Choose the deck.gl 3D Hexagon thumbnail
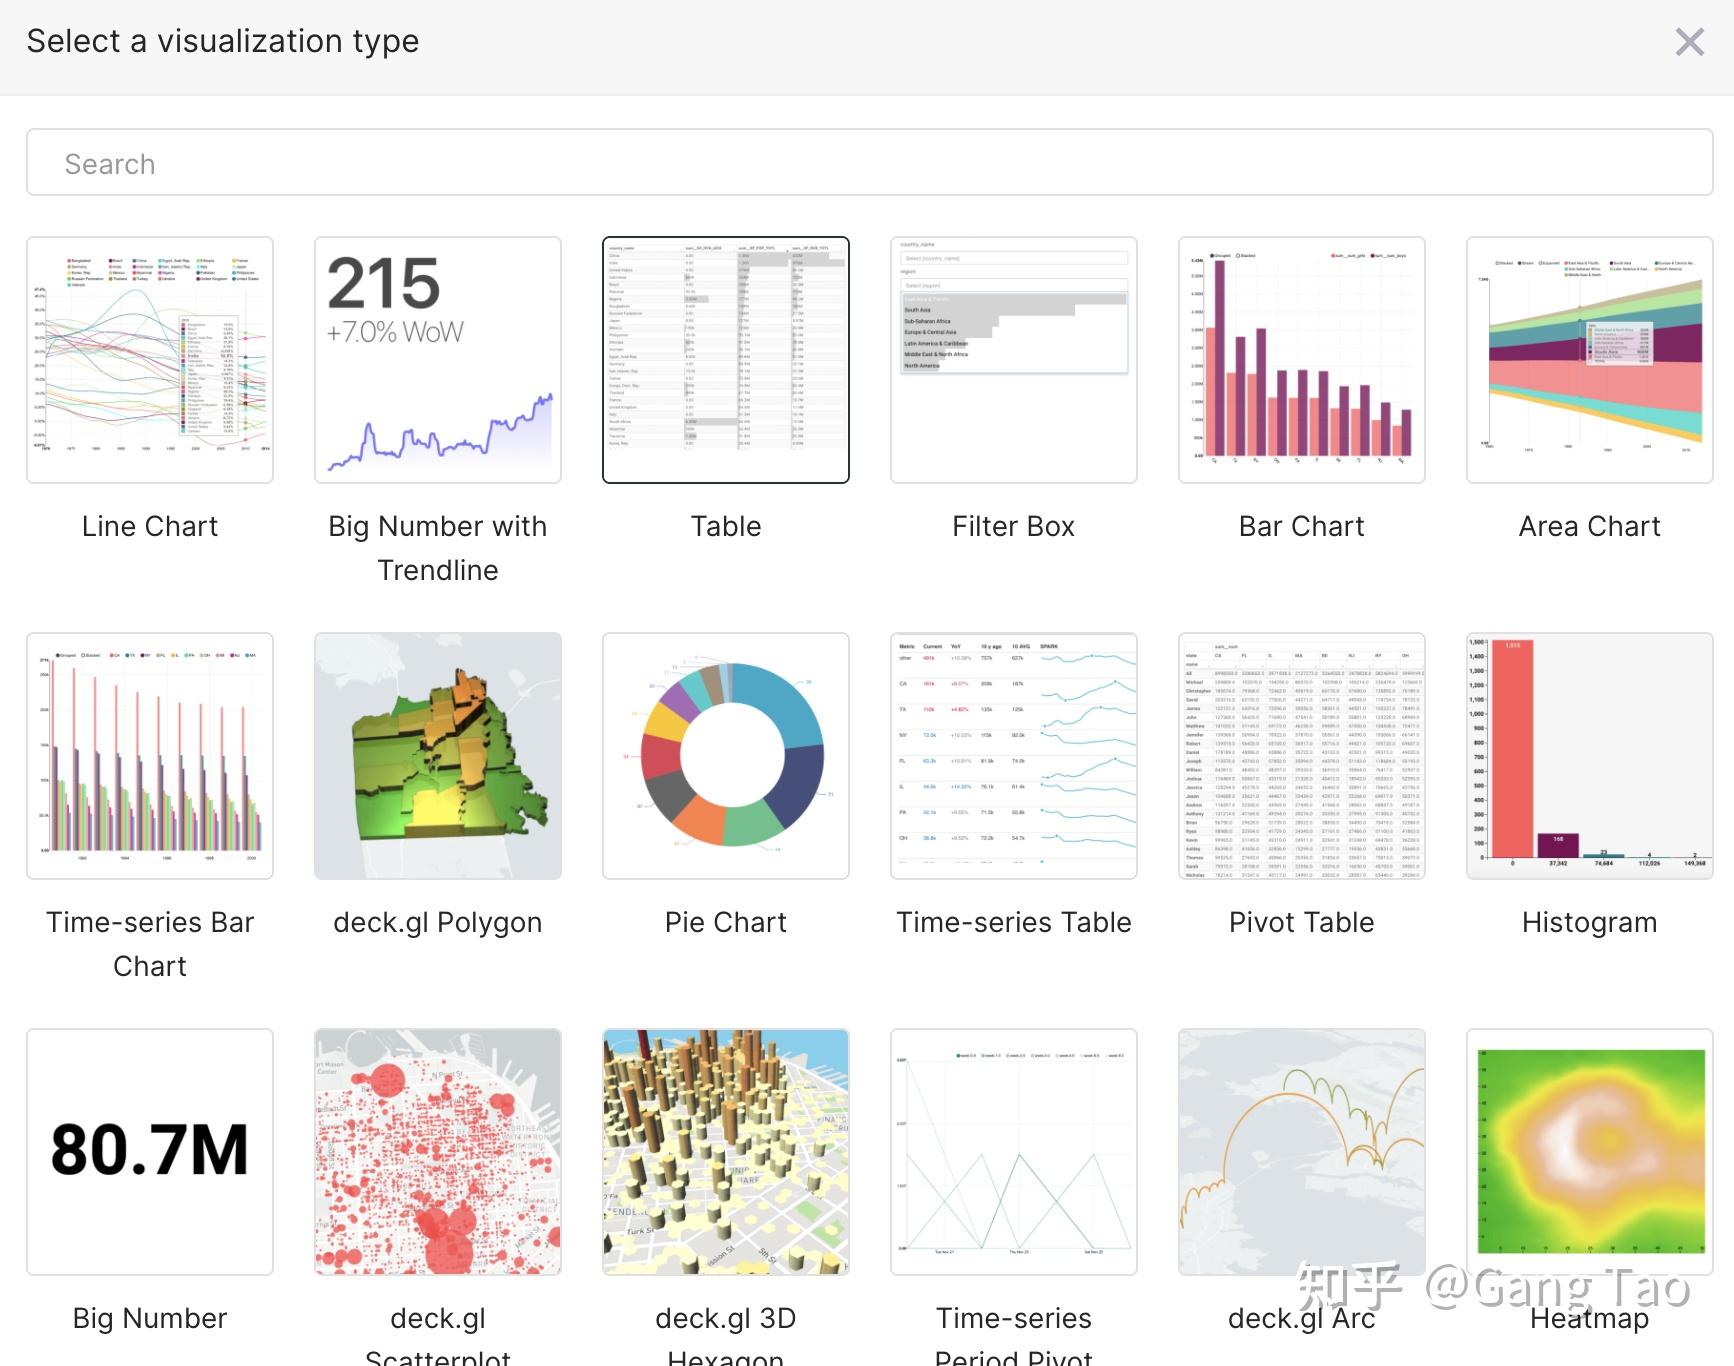 tap(726, 1152)
